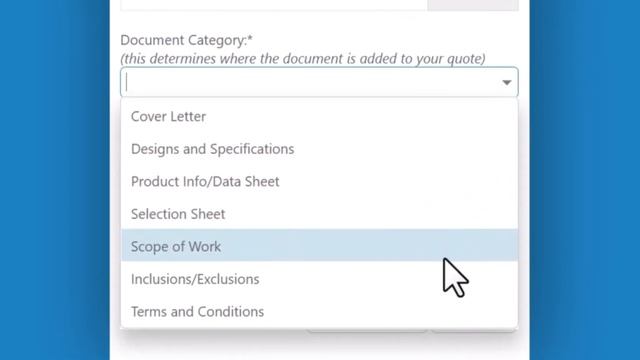Choose Designs and Specifications option
This screenshot has height=360, width=640.
[x=319, y=149]
